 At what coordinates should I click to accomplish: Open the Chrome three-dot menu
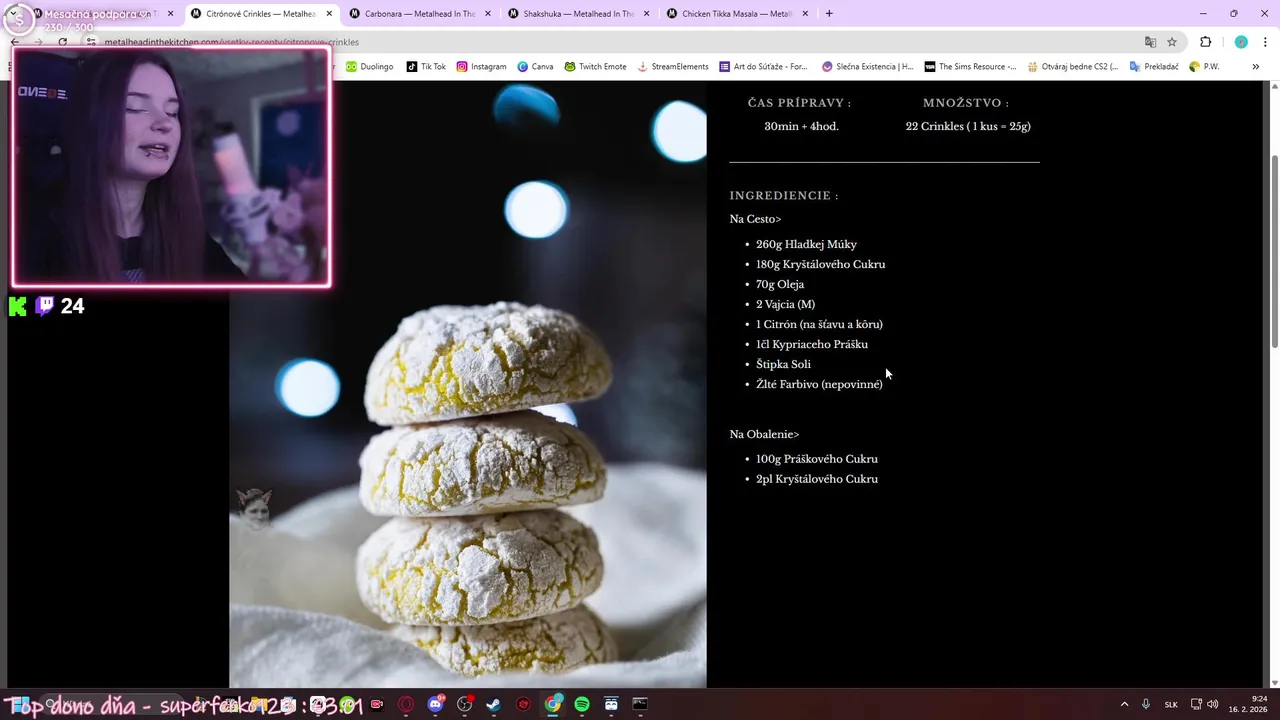(x=1264, y=42)
